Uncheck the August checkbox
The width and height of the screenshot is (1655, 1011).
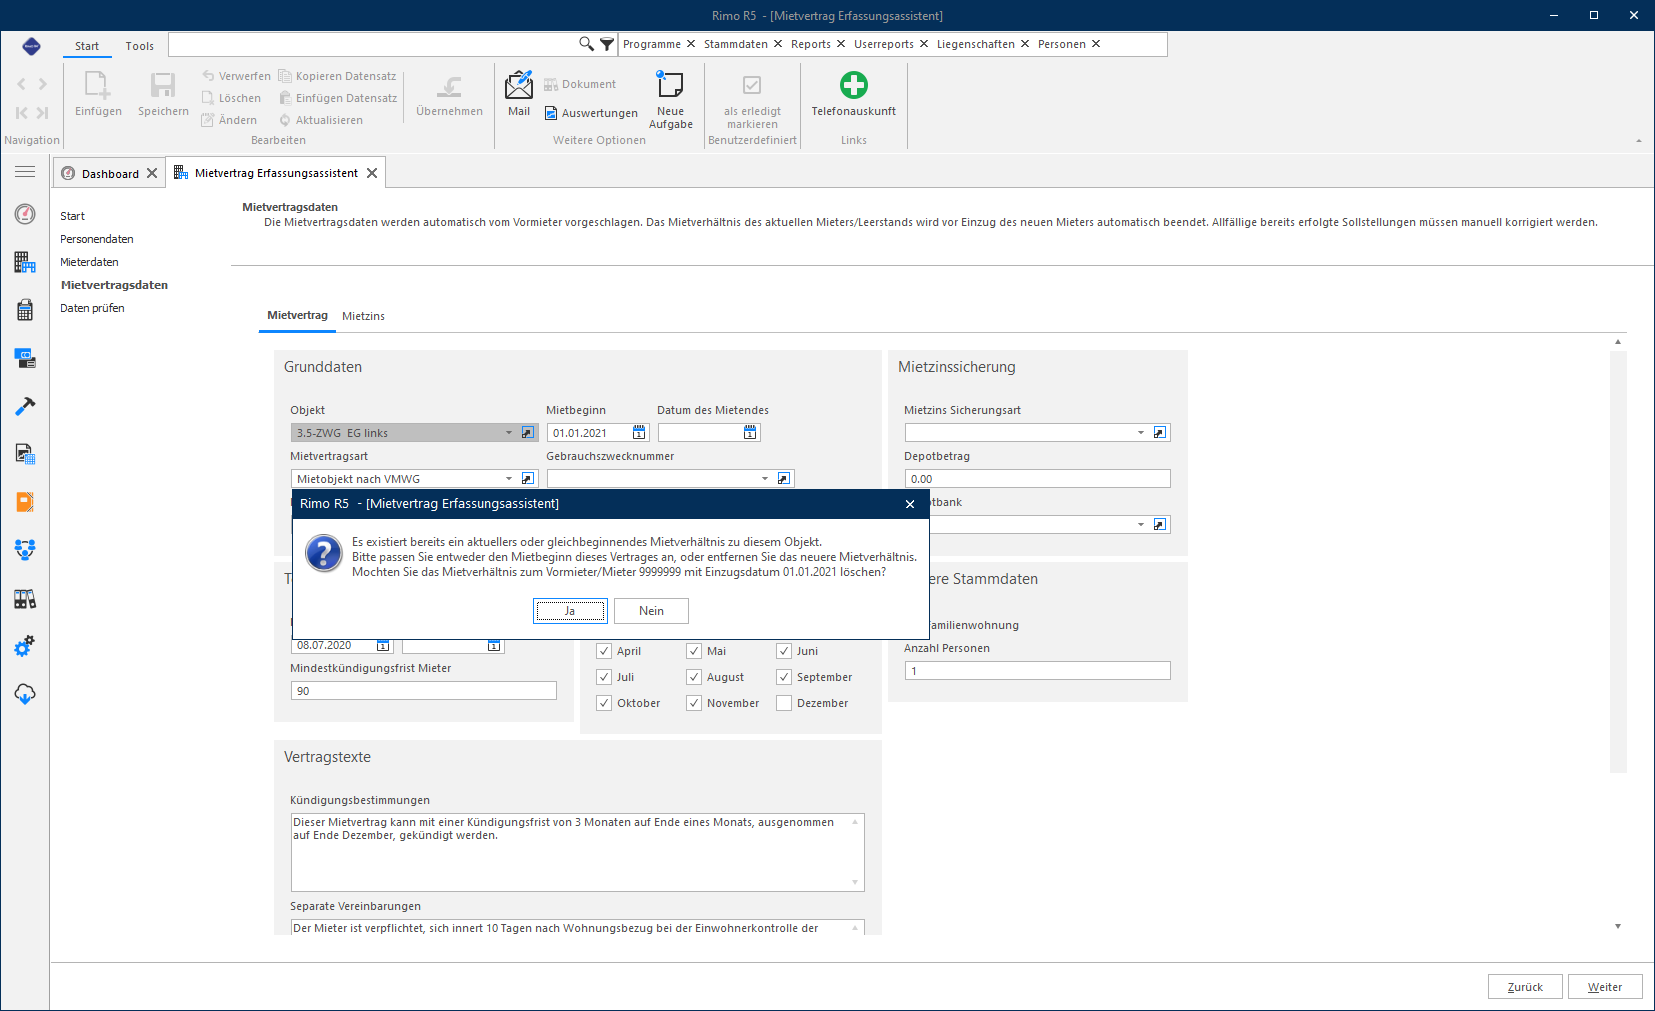694,677
